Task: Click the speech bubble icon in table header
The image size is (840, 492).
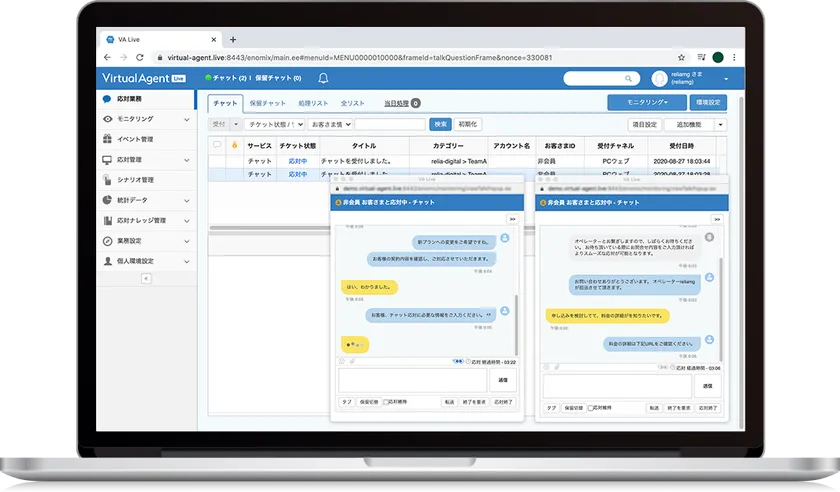Action: (x=217, y=145)
